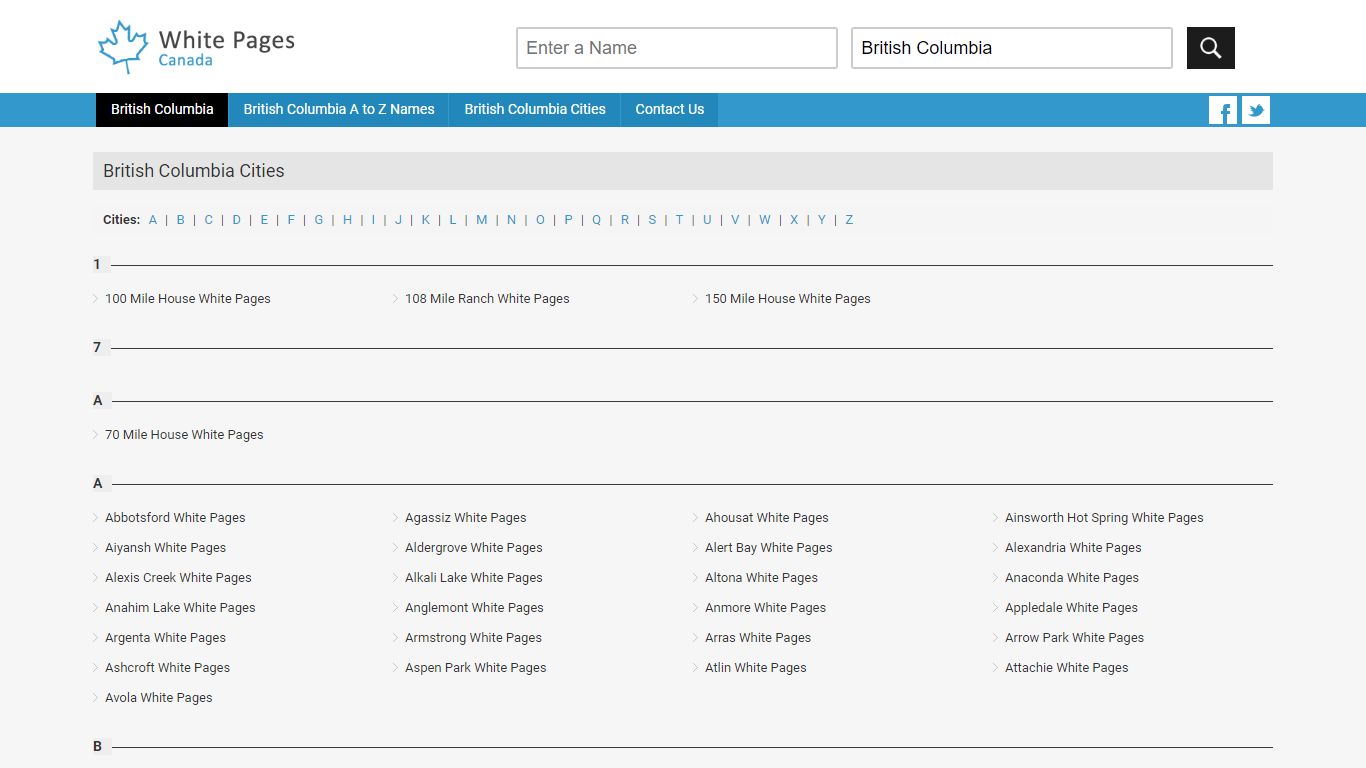Open Anahim Lake White Pages link
Viewport: 1366px width, 768px height.
(180, 608)
